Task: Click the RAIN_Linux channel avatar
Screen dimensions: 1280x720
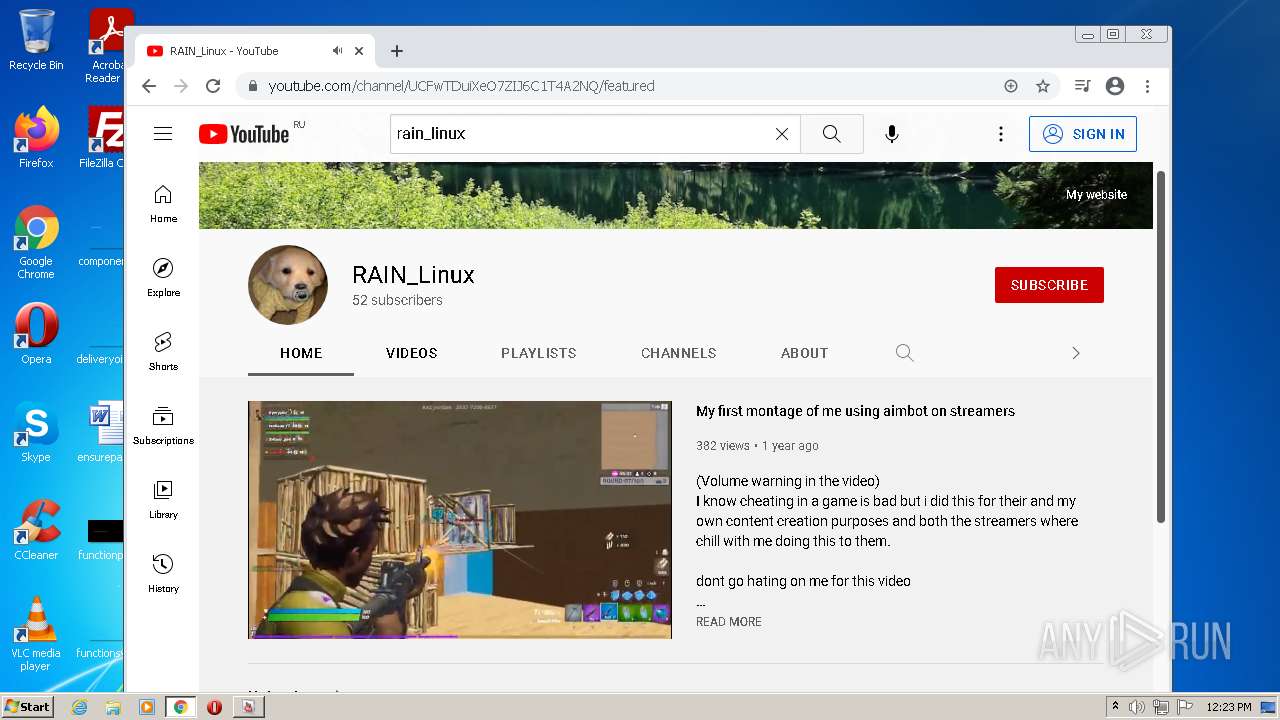Action: pos(288,285)
